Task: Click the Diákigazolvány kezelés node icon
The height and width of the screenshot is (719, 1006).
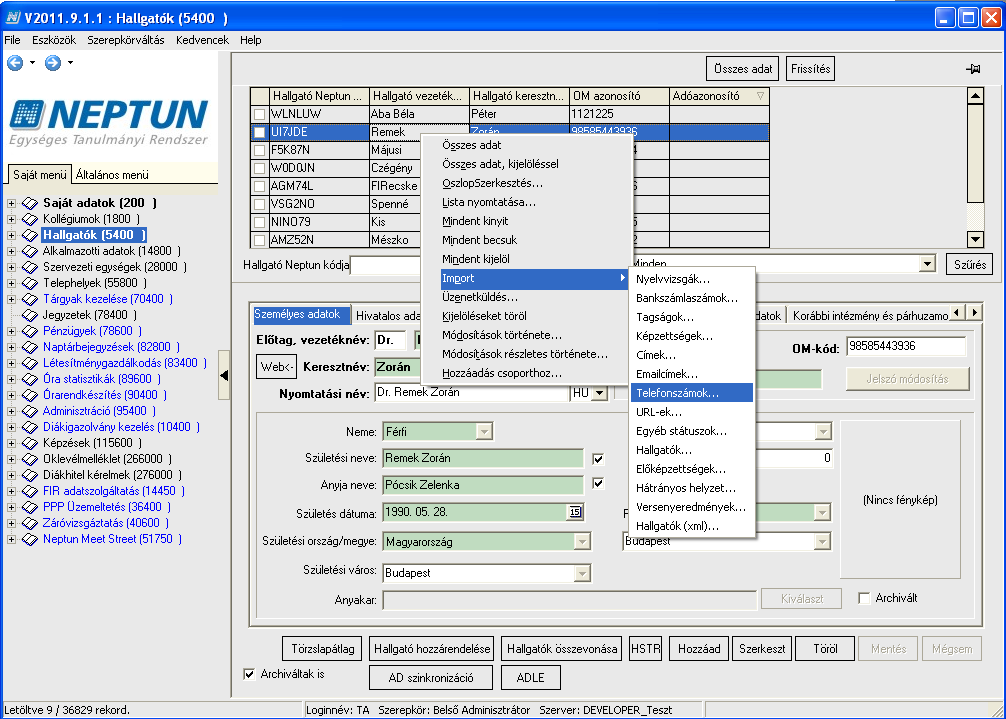Action: [30, 428]
